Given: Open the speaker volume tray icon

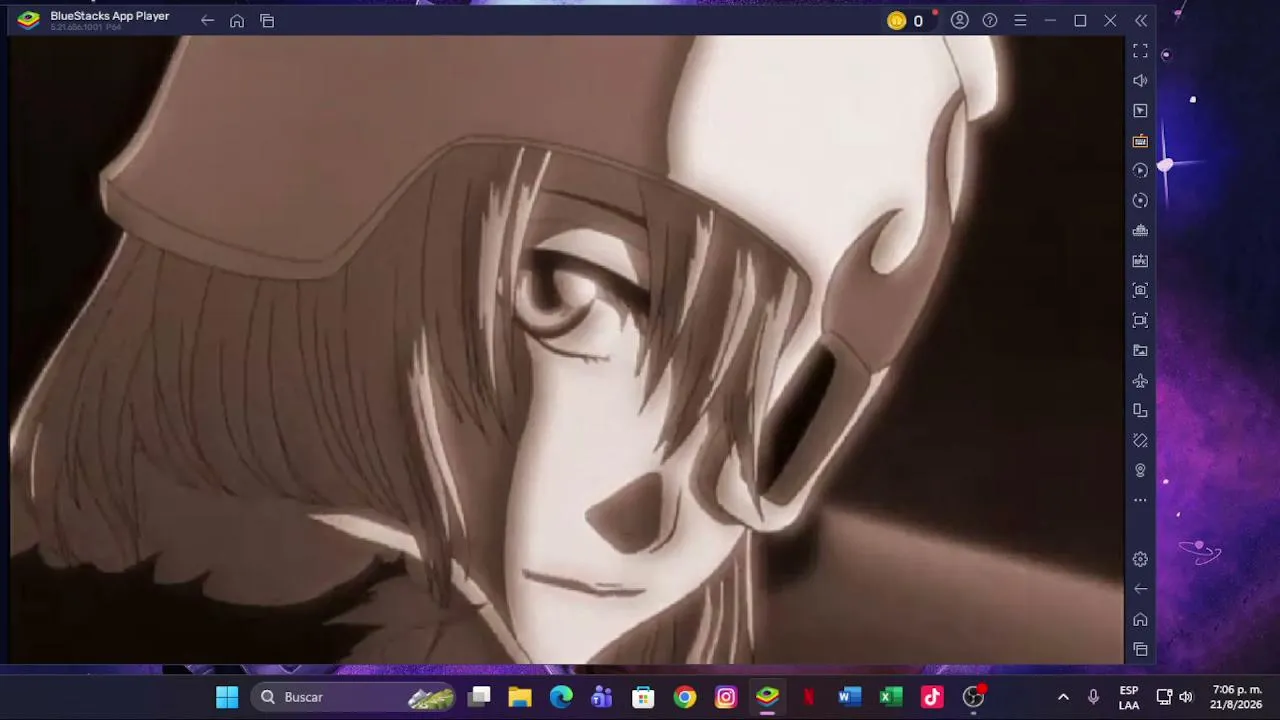Looking at the screenshot, I should point(1186,697).
